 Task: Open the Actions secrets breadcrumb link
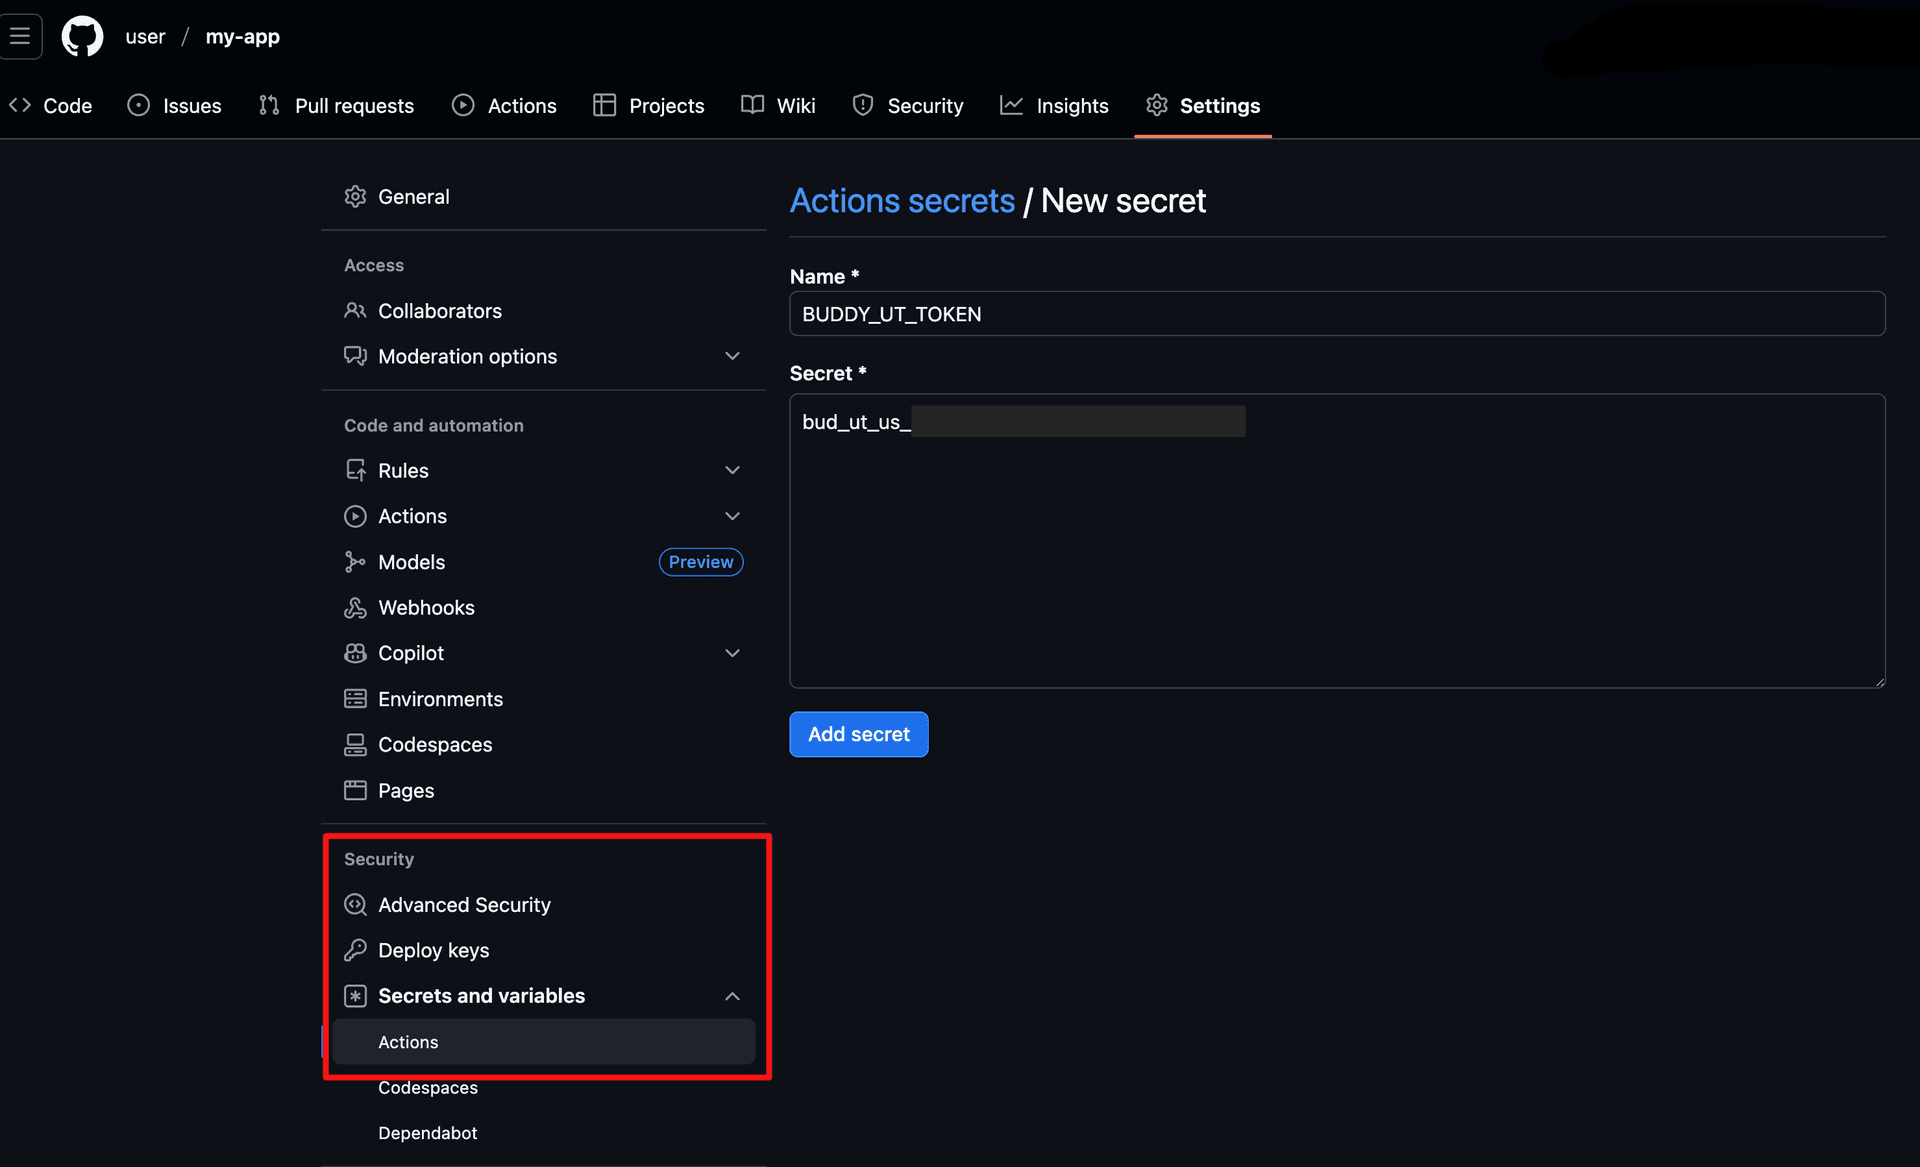pyautogui.click(x=901, y=200)
